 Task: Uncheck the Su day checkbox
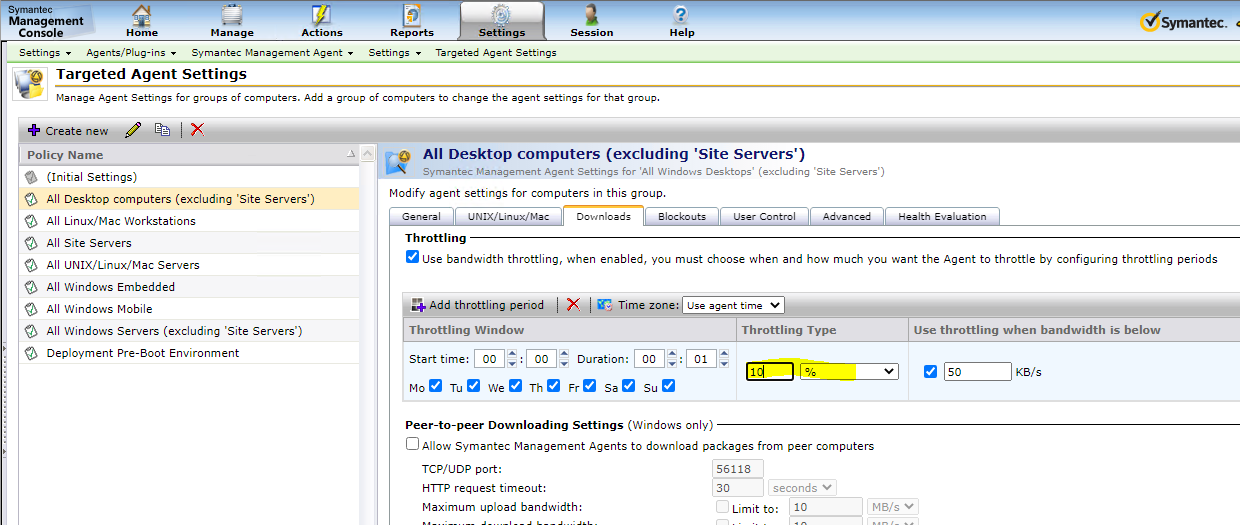click(x=669, y=386)
